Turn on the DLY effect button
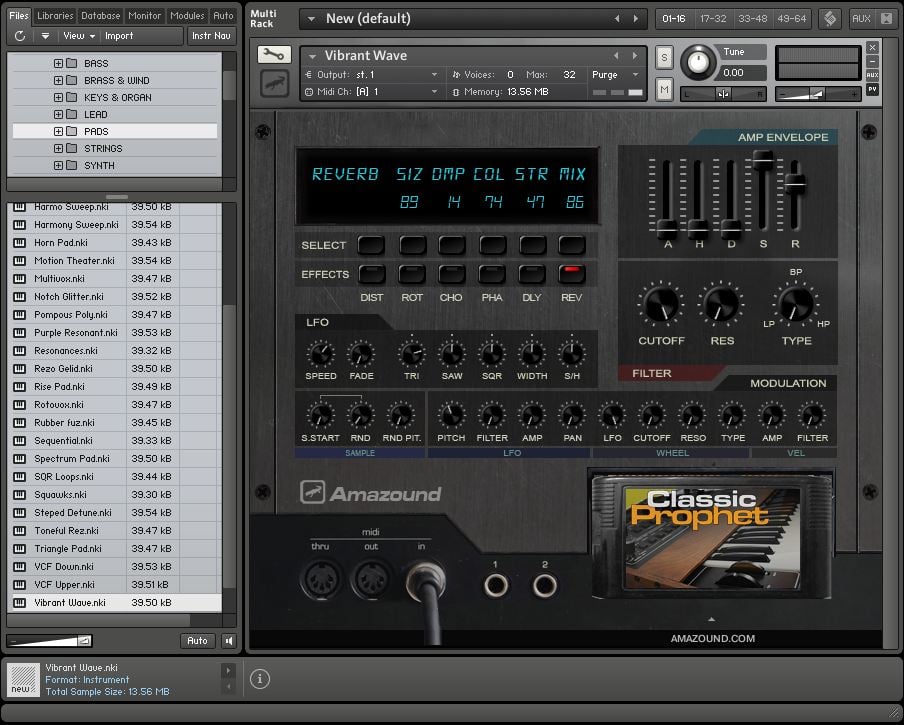 532,274
